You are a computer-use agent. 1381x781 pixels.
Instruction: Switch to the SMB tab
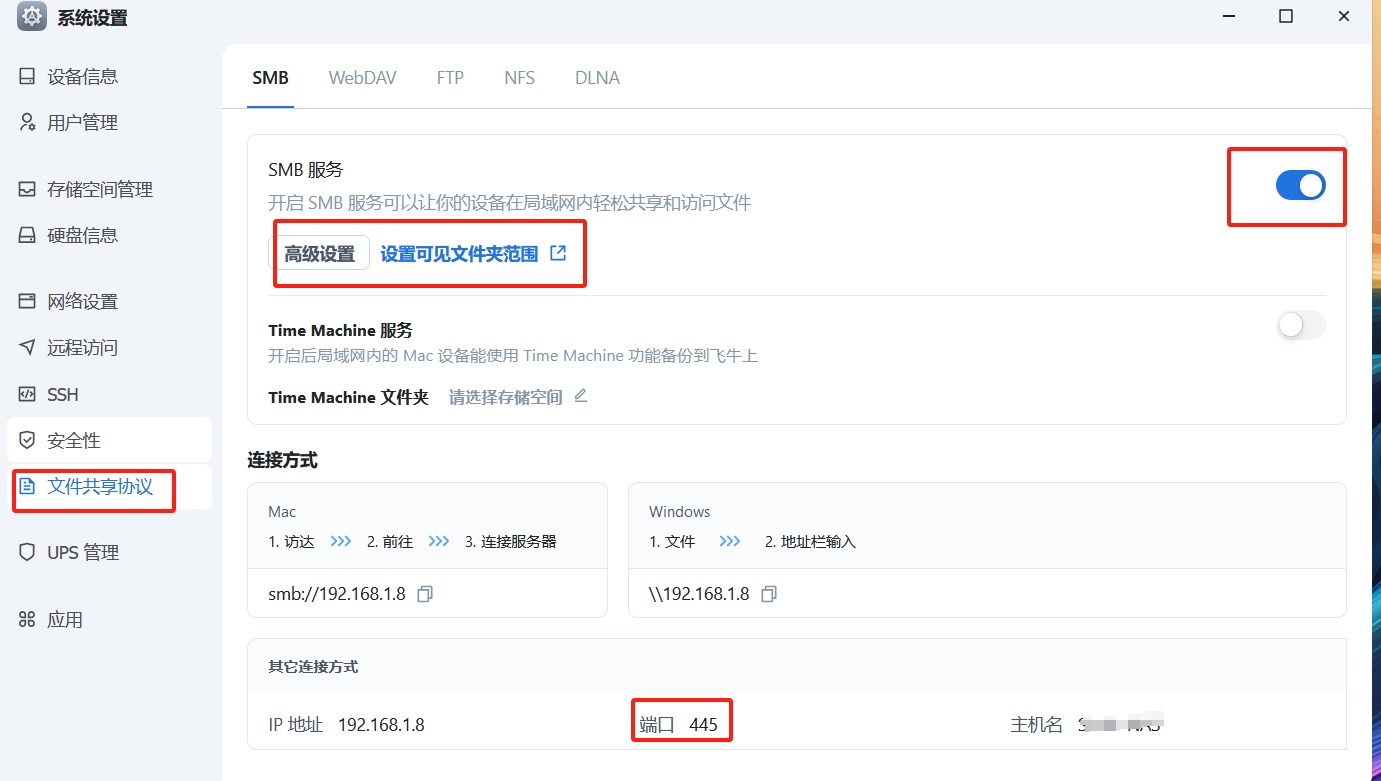[x=270, y=78]
